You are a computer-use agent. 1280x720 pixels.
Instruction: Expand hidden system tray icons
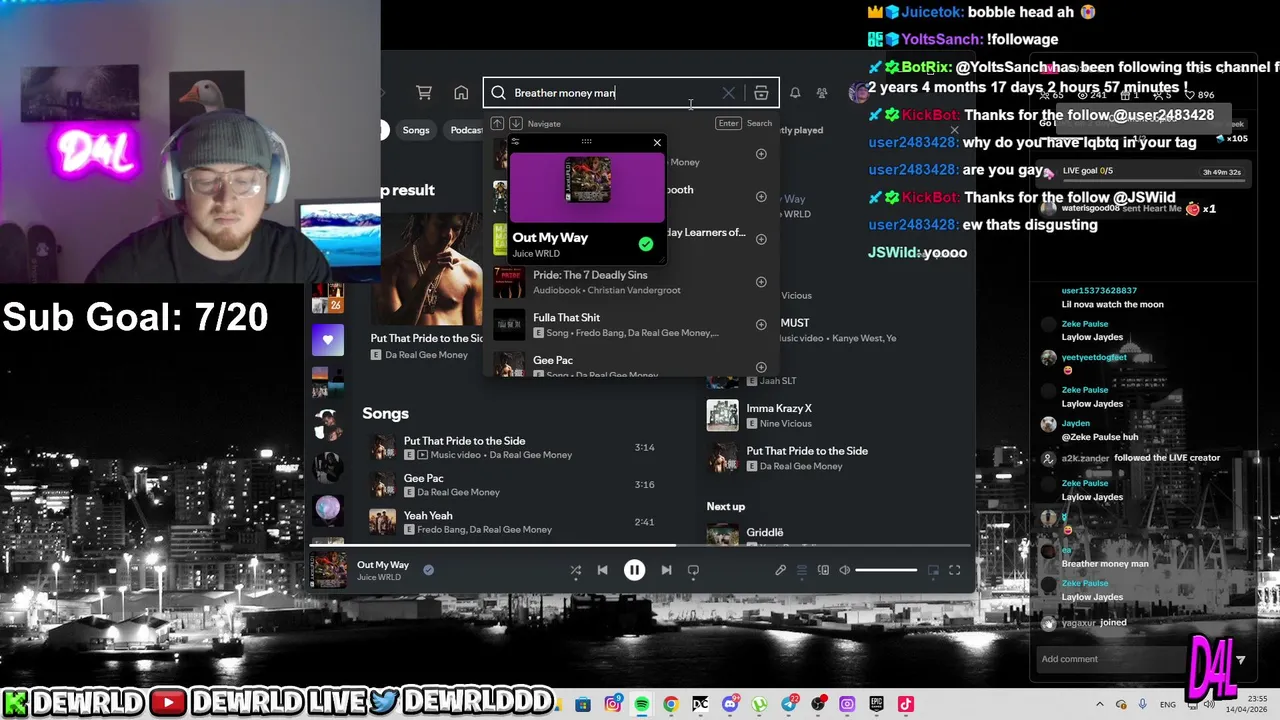(x=1100, y=704)
